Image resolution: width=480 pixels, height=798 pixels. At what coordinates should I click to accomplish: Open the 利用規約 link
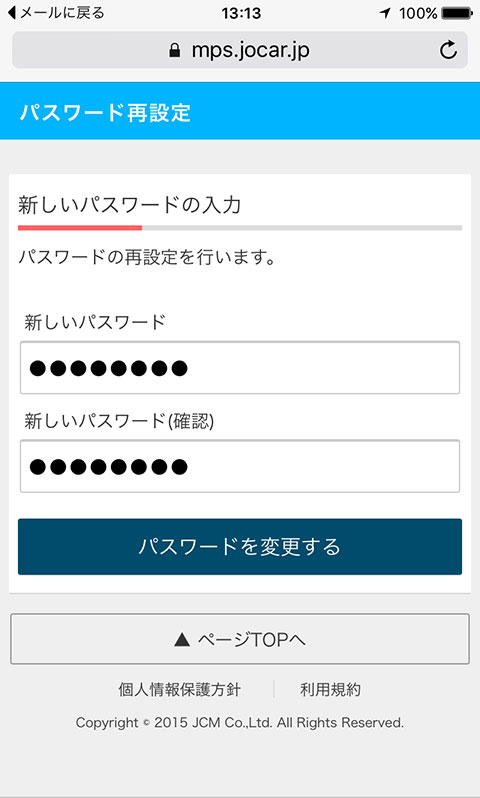330,690
